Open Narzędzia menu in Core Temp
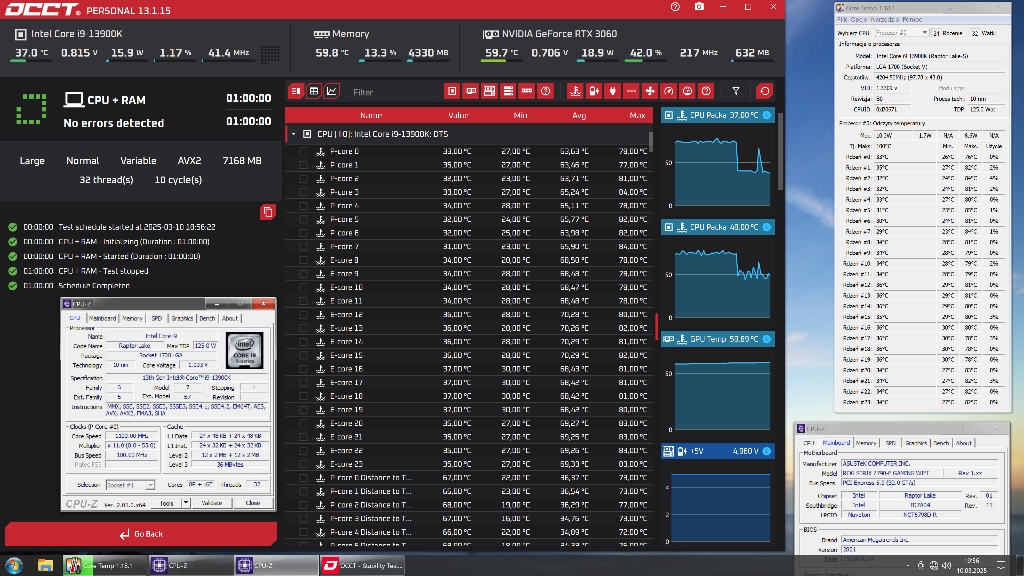 coord(884,20)
